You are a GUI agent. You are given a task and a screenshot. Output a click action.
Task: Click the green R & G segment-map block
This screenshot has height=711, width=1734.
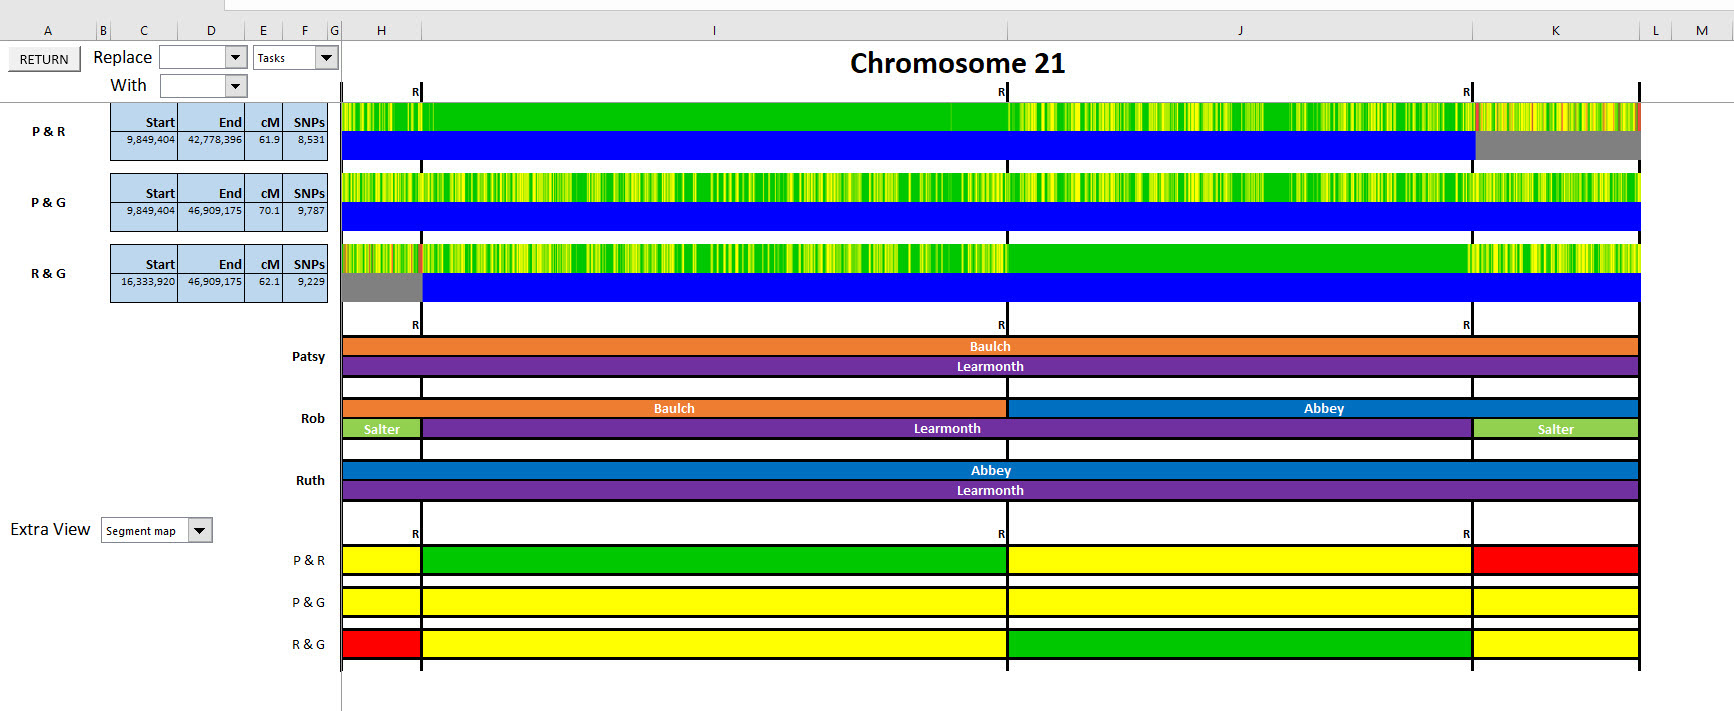[x=1240, y=644]
